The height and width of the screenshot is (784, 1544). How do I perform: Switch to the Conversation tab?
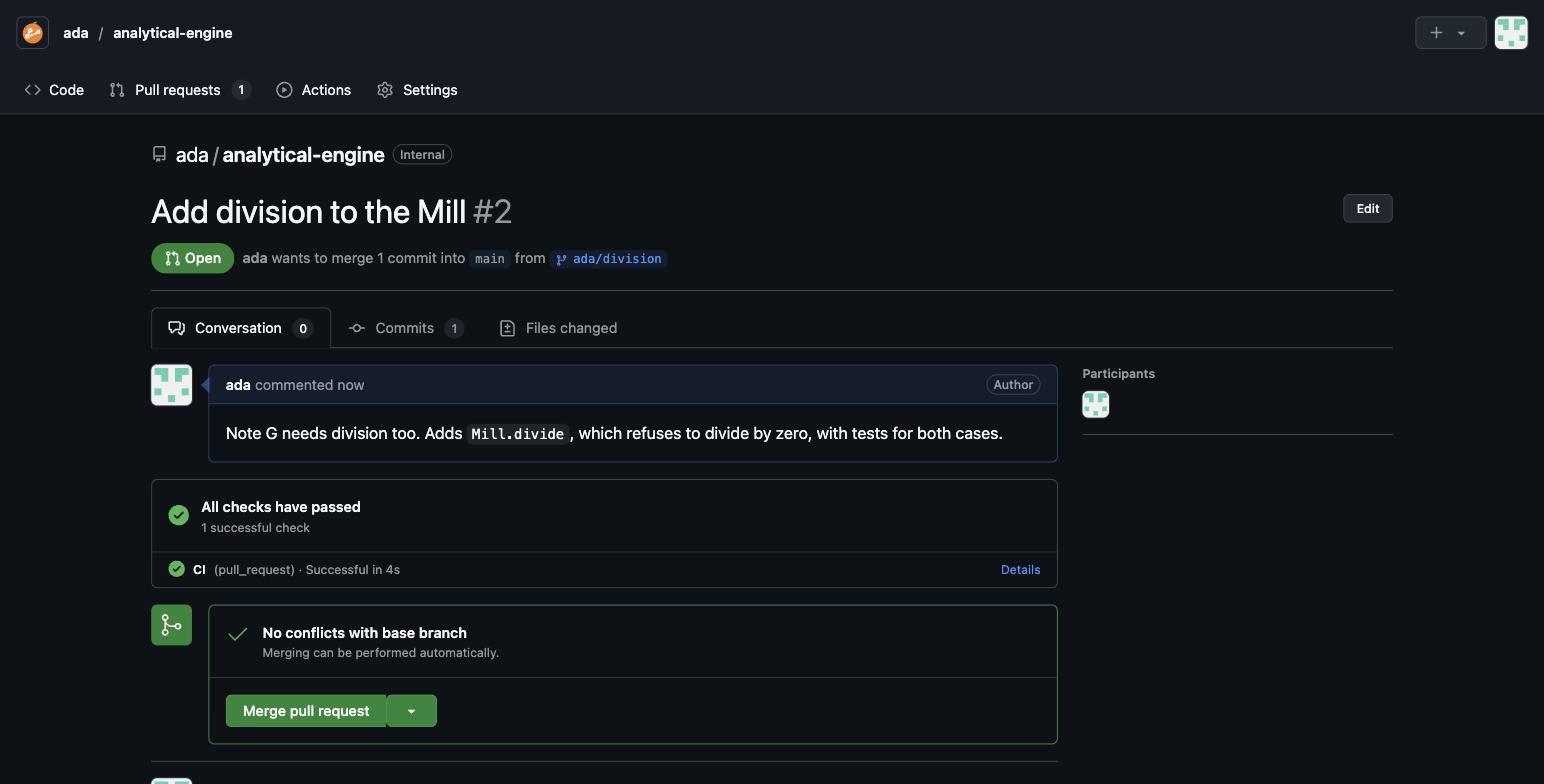pyautogui.click(x=241, y=328)
